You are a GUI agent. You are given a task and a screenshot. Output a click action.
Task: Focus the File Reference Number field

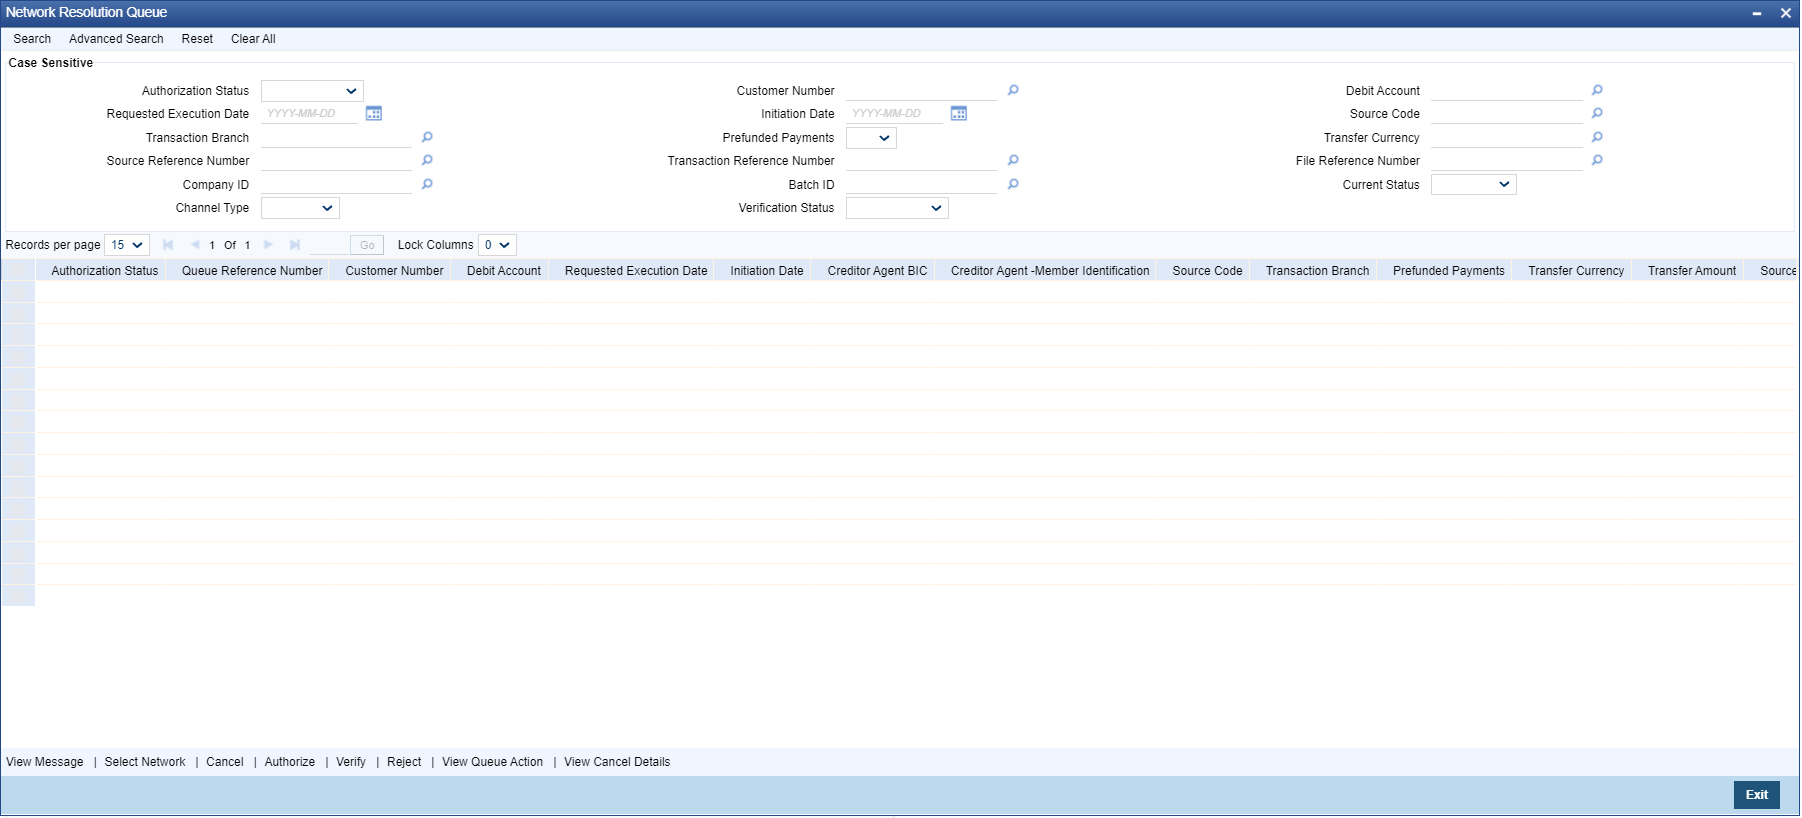(x=1506, y=161)
